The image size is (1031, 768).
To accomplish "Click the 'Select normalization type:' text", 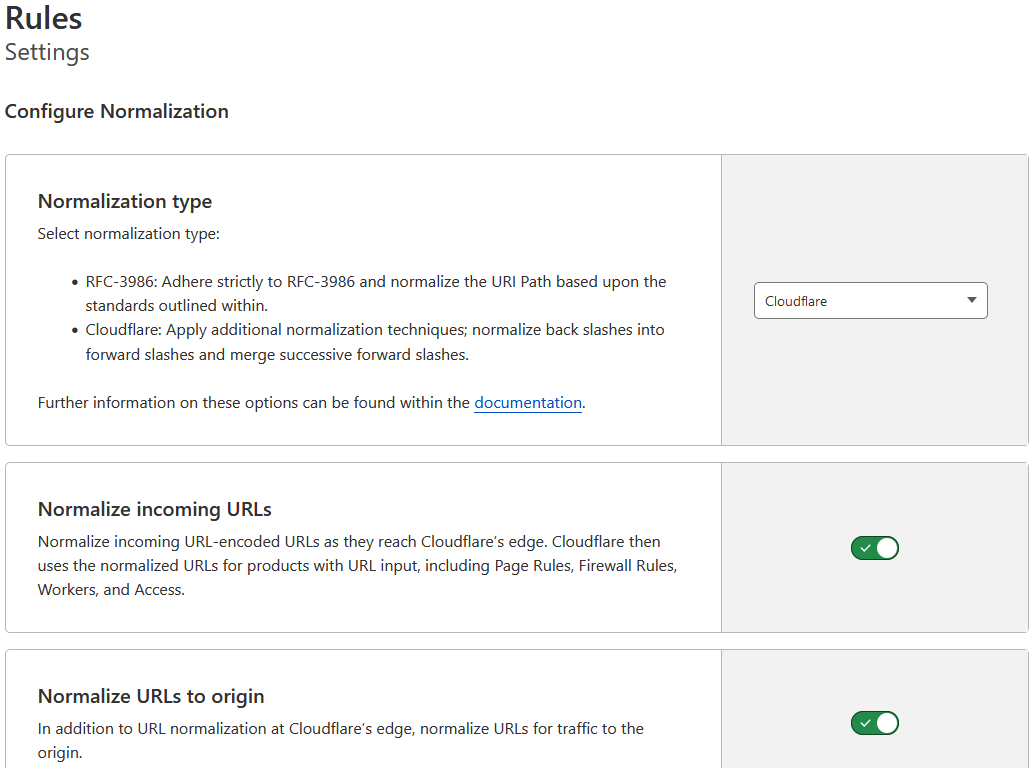I will (128, 234).
